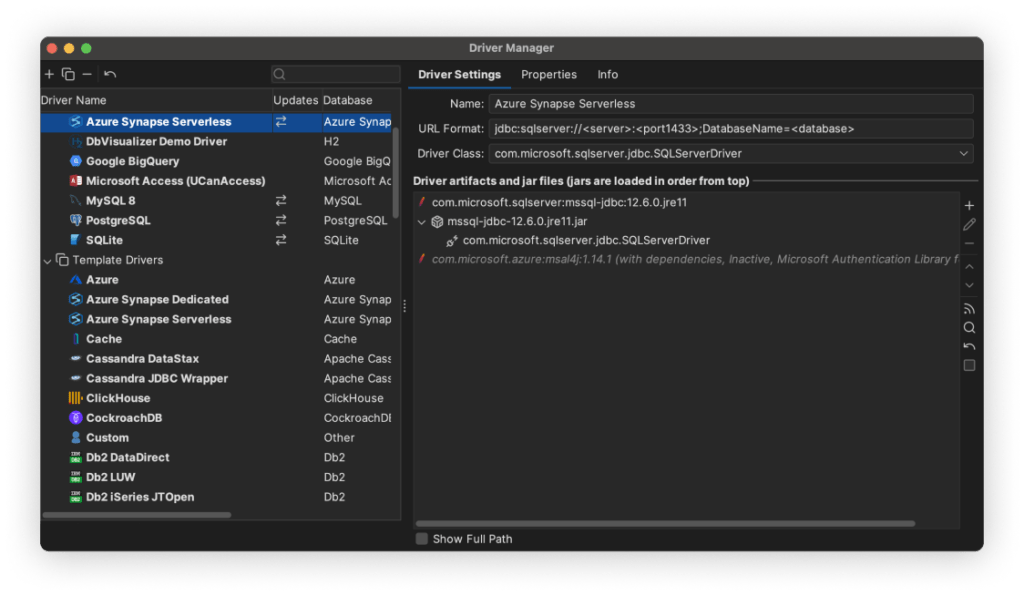Collapse the Template Drivers section

click(47, 259)
